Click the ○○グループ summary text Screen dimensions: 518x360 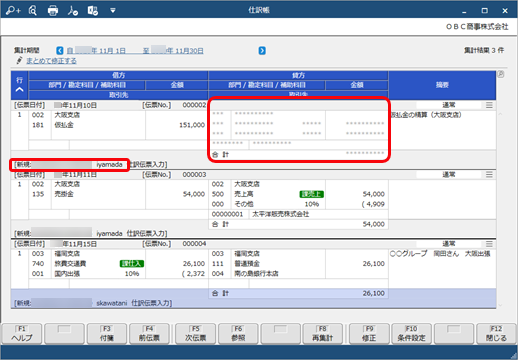coord(440,254)
